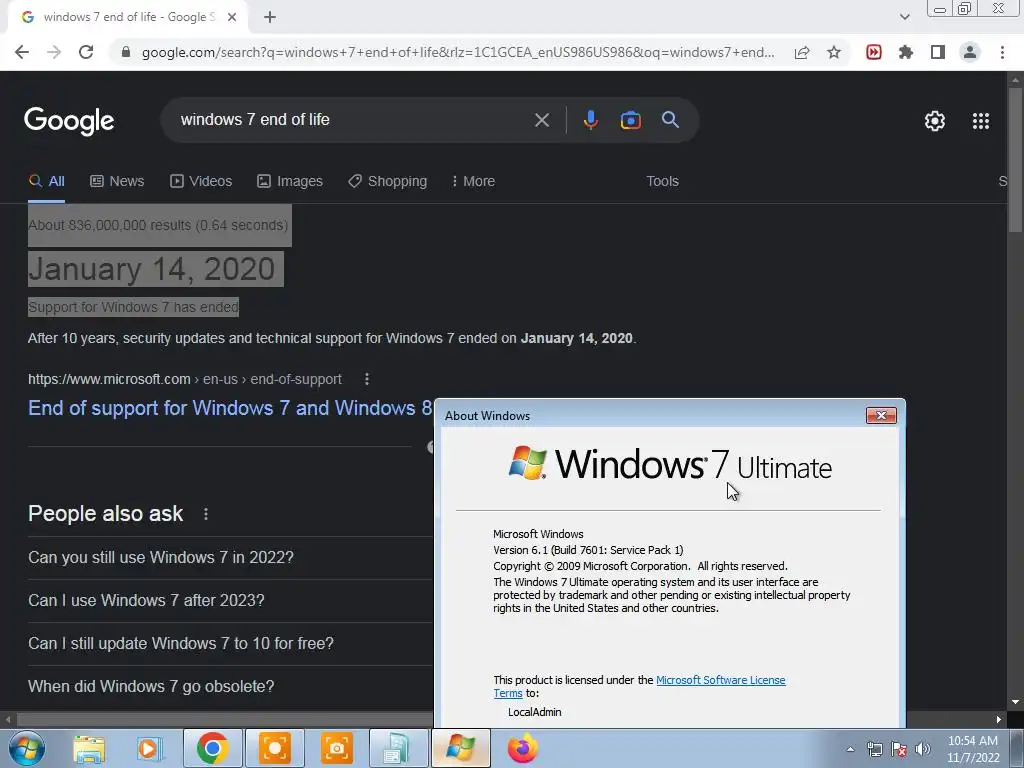Show hidden system tray icons

(x=850, y=749)
